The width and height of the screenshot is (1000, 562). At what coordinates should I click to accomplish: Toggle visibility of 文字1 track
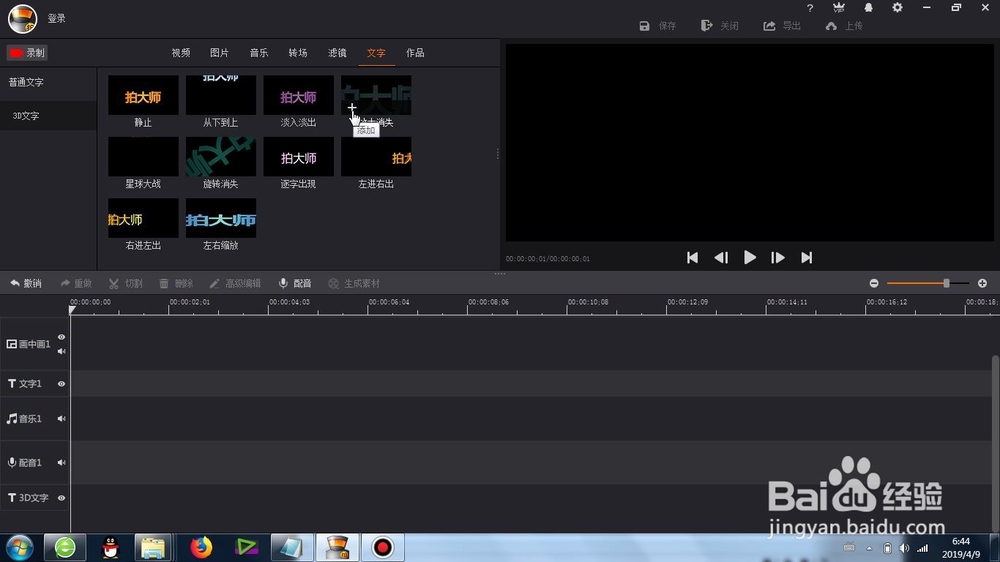click(x=61, y=384)
